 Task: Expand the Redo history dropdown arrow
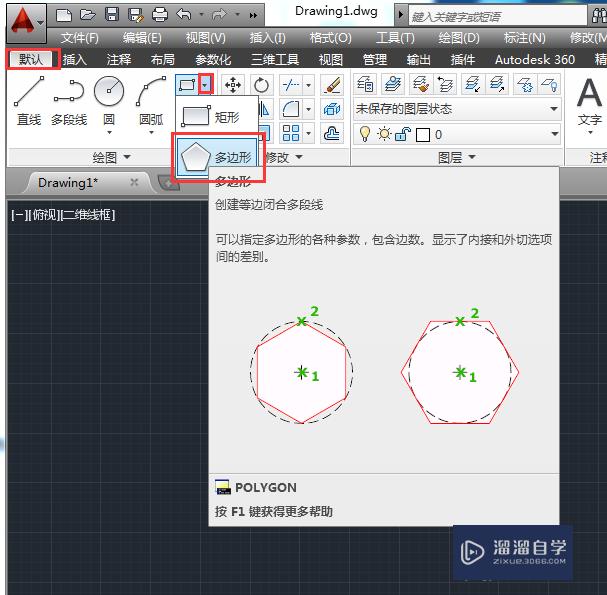pos(237,15)
